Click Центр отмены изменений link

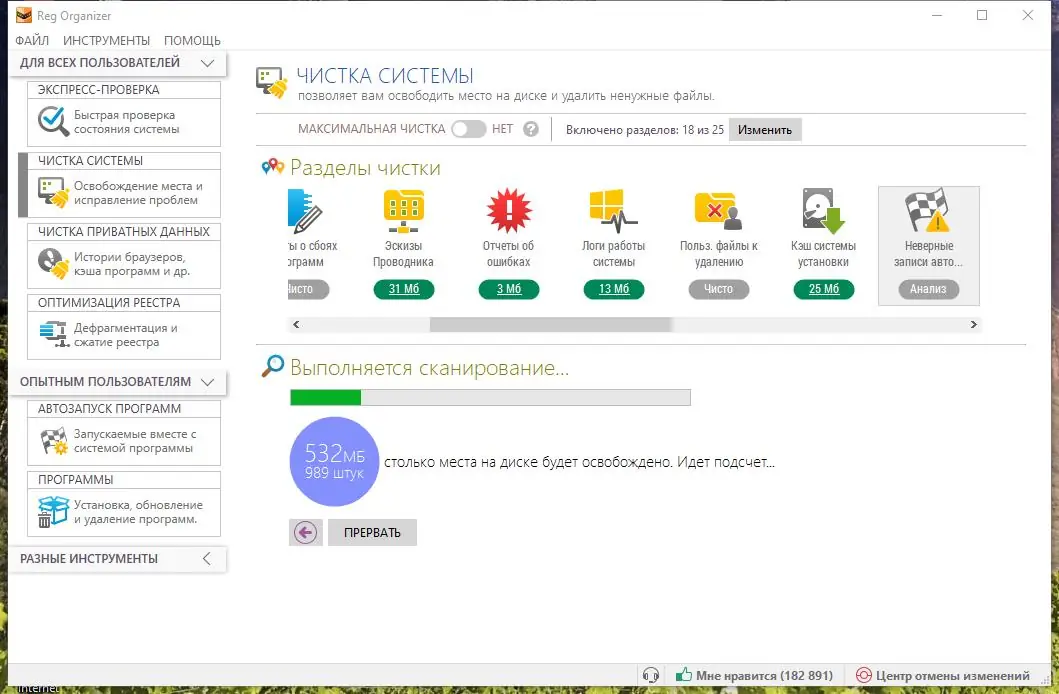[952, 676]
